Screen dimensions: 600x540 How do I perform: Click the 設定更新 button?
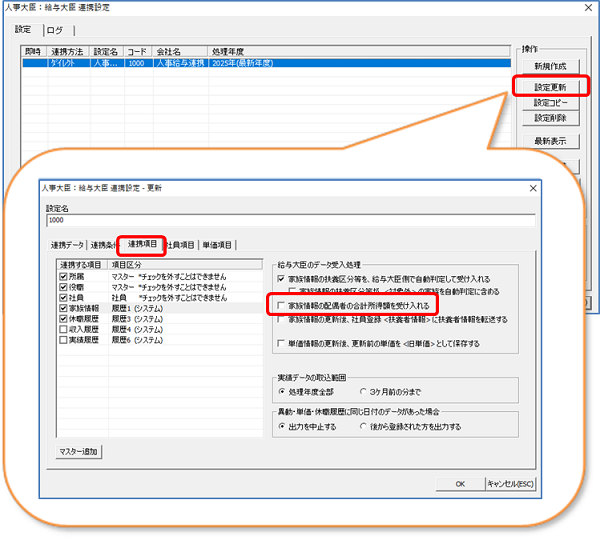[549, 85]
